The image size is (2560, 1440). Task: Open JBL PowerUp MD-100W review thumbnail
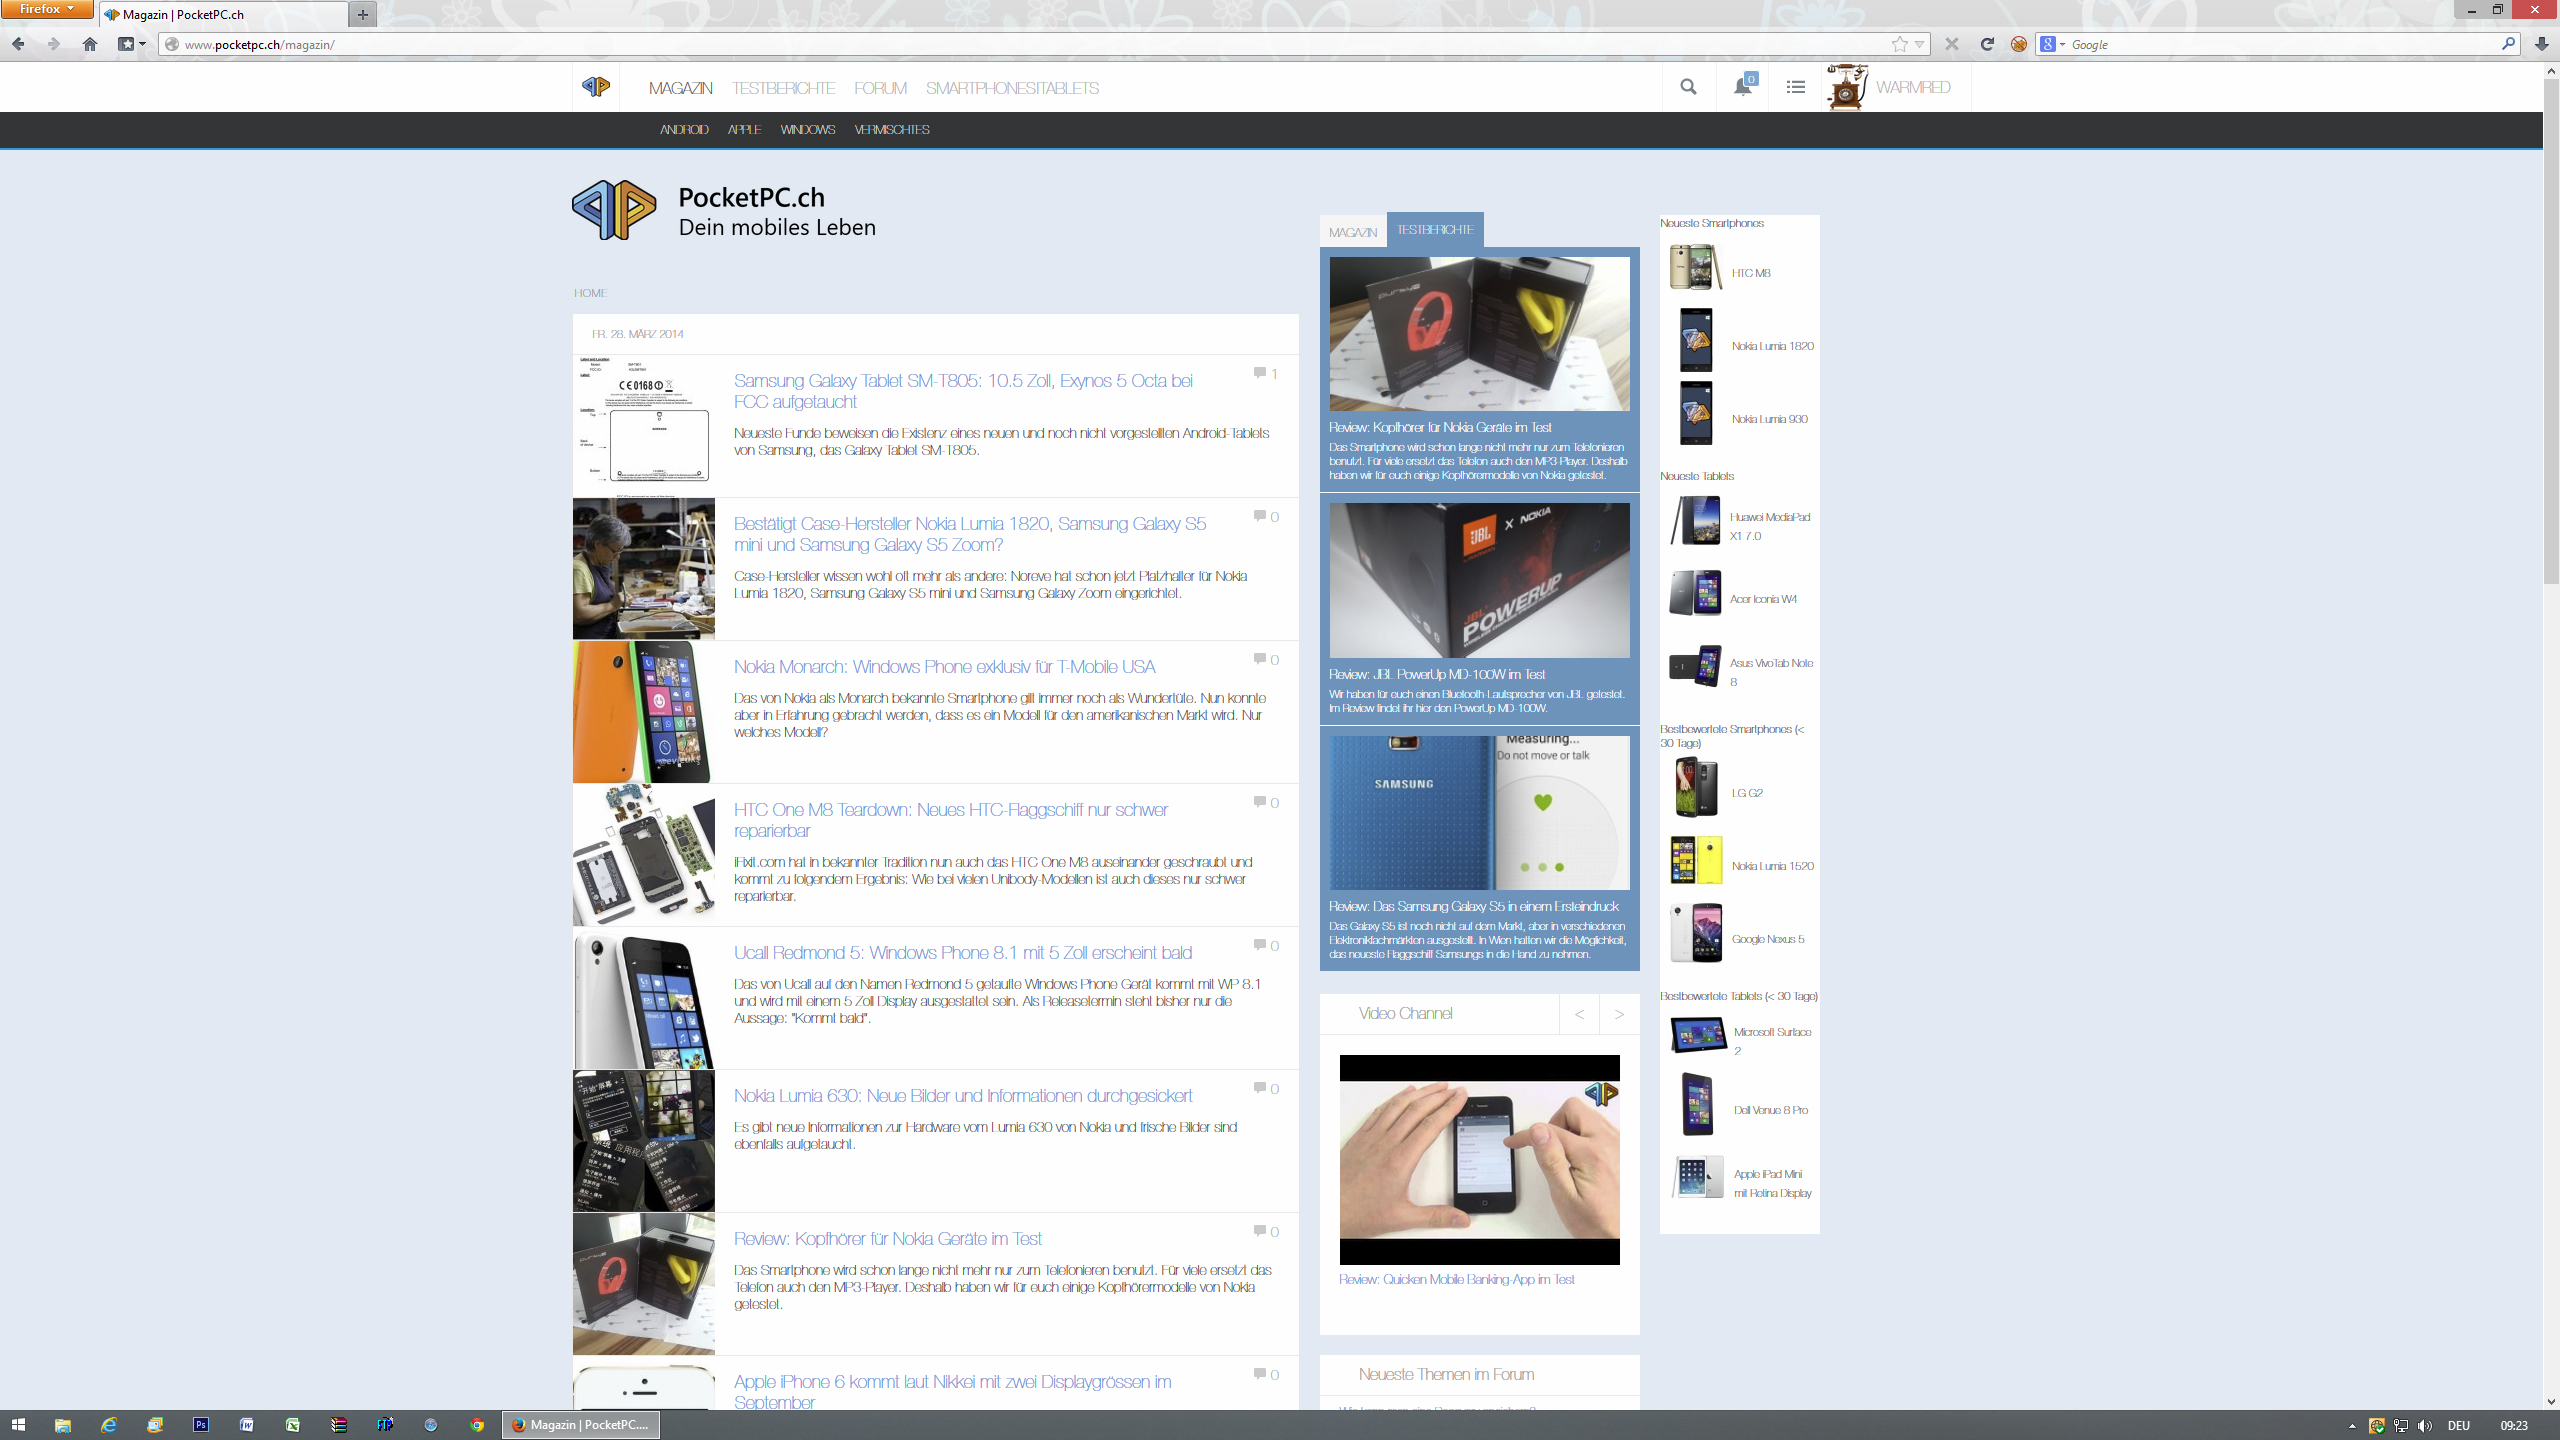(x=1480, y=580)
